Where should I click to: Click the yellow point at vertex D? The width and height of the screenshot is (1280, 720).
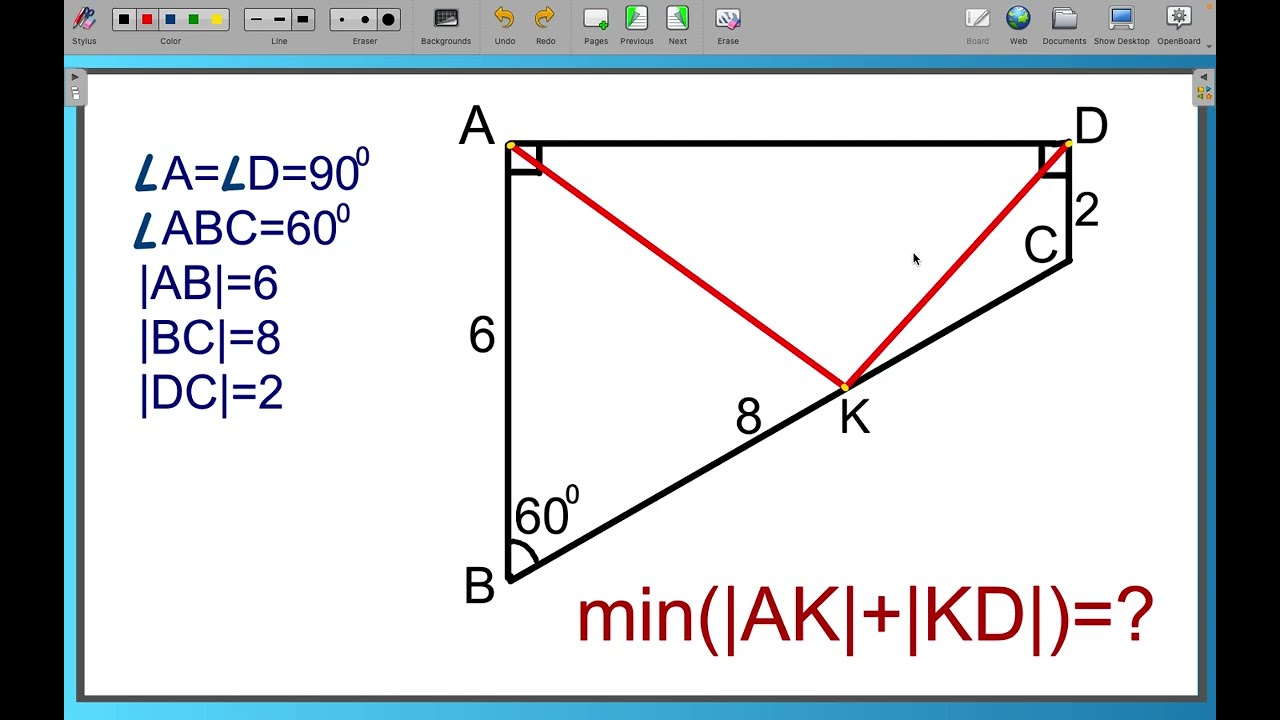coord(1068,144)
